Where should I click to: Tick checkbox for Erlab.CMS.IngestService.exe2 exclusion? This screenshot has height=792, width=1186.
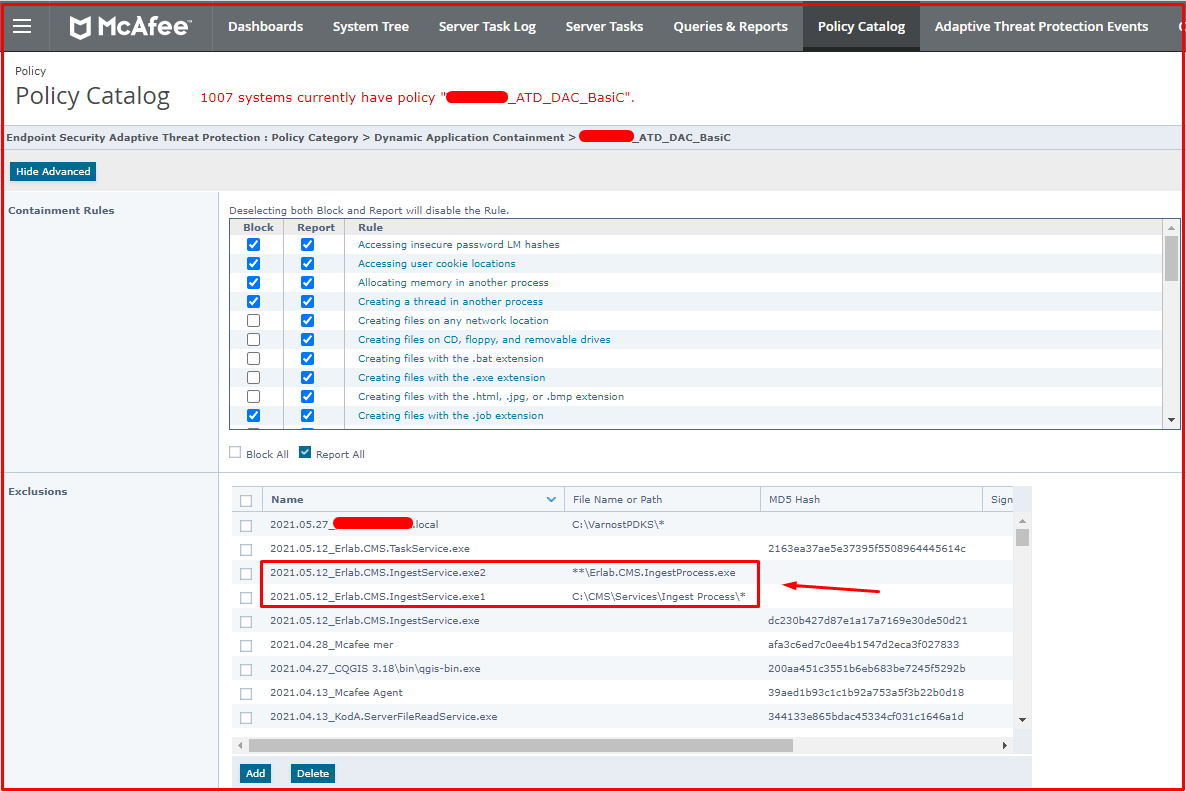click(246, 573)
